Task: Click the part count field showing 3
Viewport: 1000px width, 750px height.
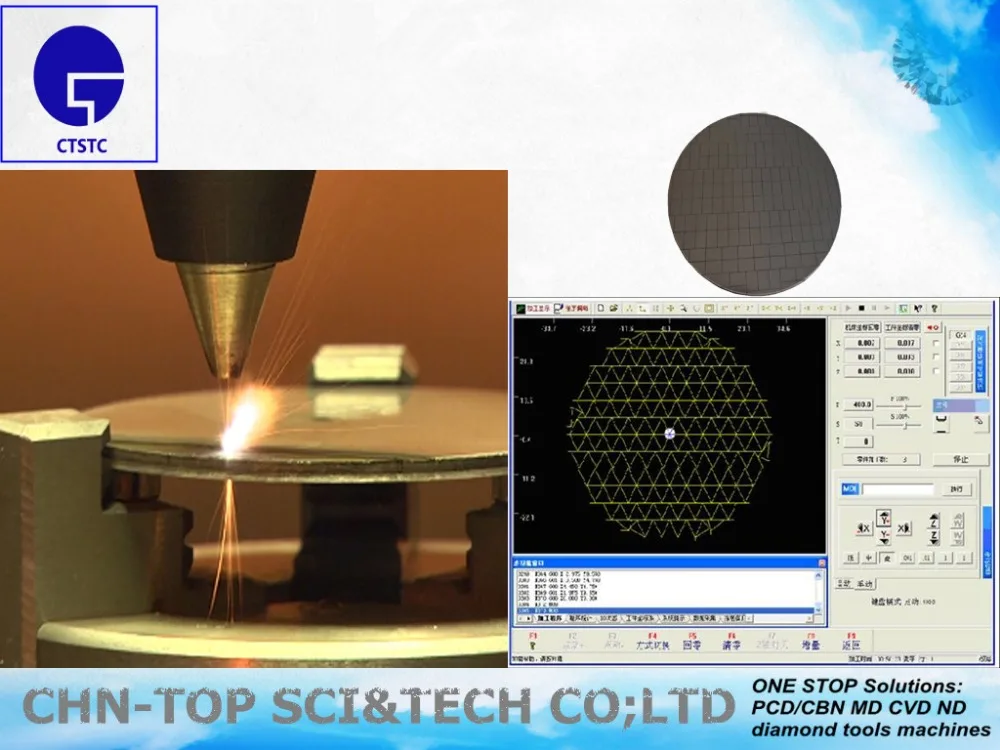Action: tap(881, 459)
